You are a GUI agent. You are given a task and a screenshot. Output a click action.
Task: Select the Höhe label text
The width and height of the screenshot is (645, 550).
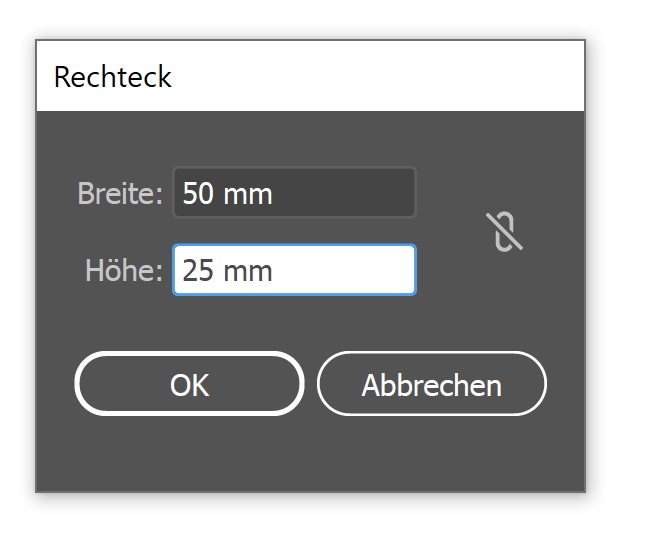(124, 270)
